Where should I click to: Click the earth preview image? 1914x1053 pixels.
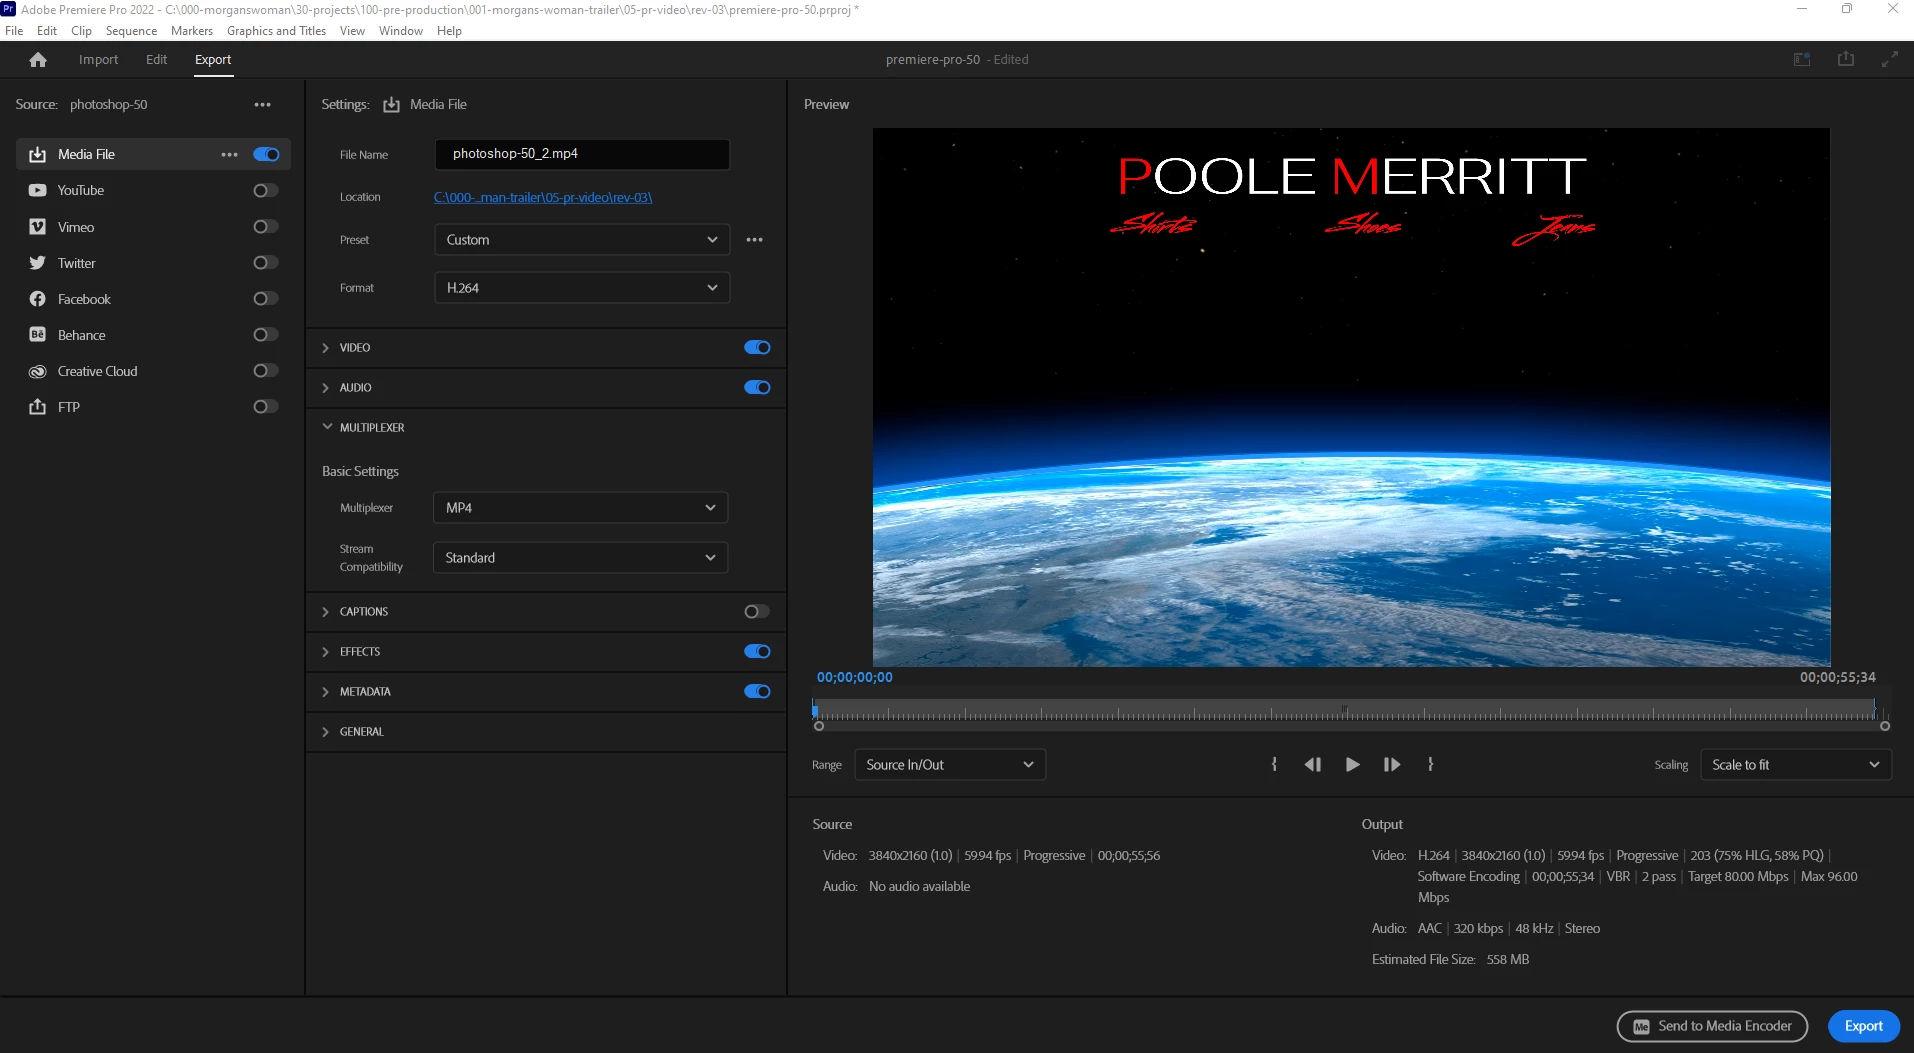click(x=1351, y=397)
